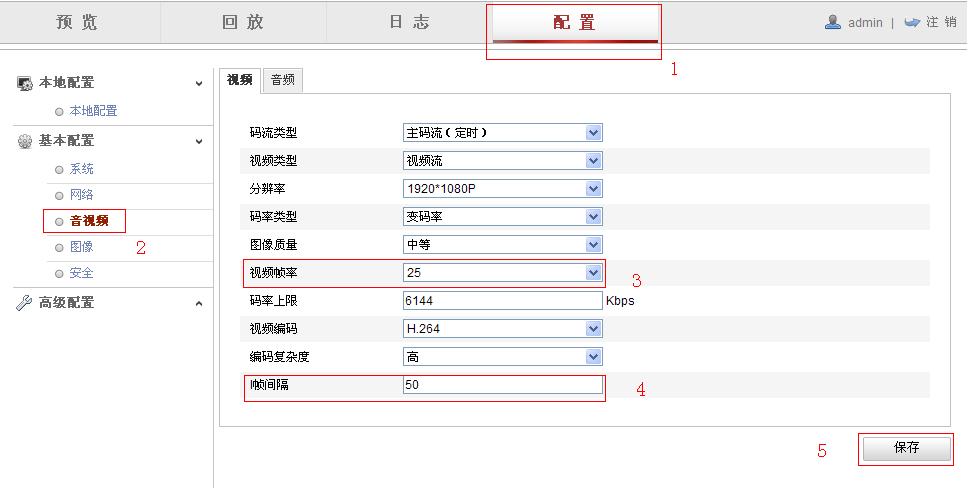The height and width of the screenshot is (488, 967).
Task: Click the logout arrow icon
Action: pos(911,22)
